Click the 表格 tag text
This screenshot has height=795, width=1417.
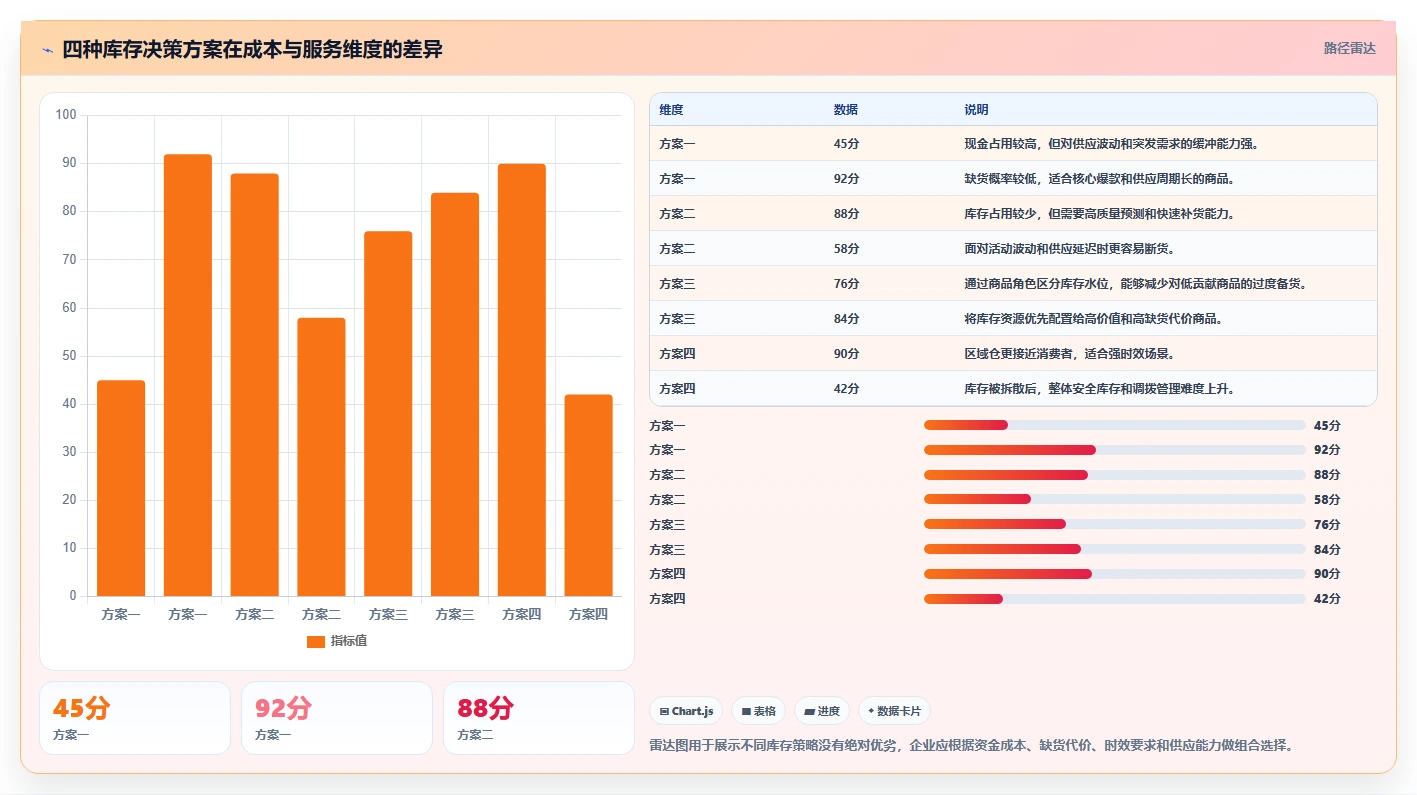point(765,711)
